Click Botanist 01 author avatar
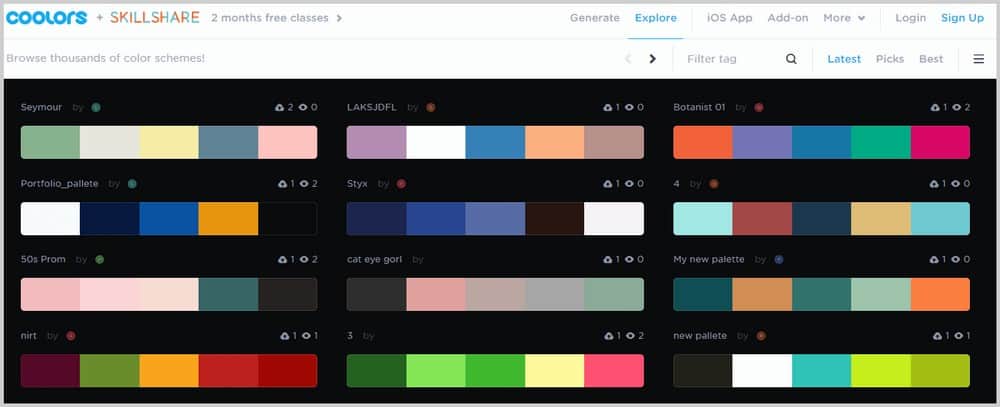This screenshot has width=1000, height=407. (x=759, y=107)
